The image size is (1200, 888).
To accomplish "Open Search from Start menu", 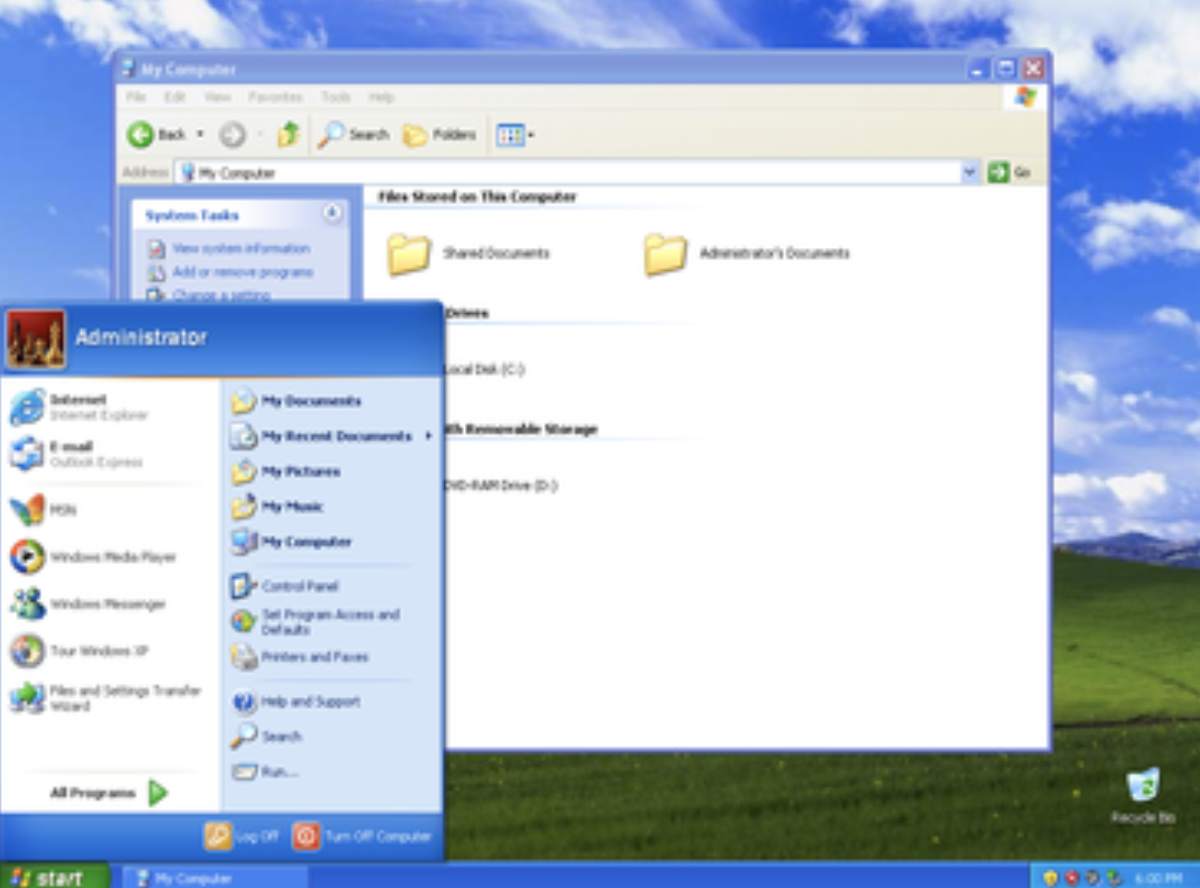I will pos(267,736).
